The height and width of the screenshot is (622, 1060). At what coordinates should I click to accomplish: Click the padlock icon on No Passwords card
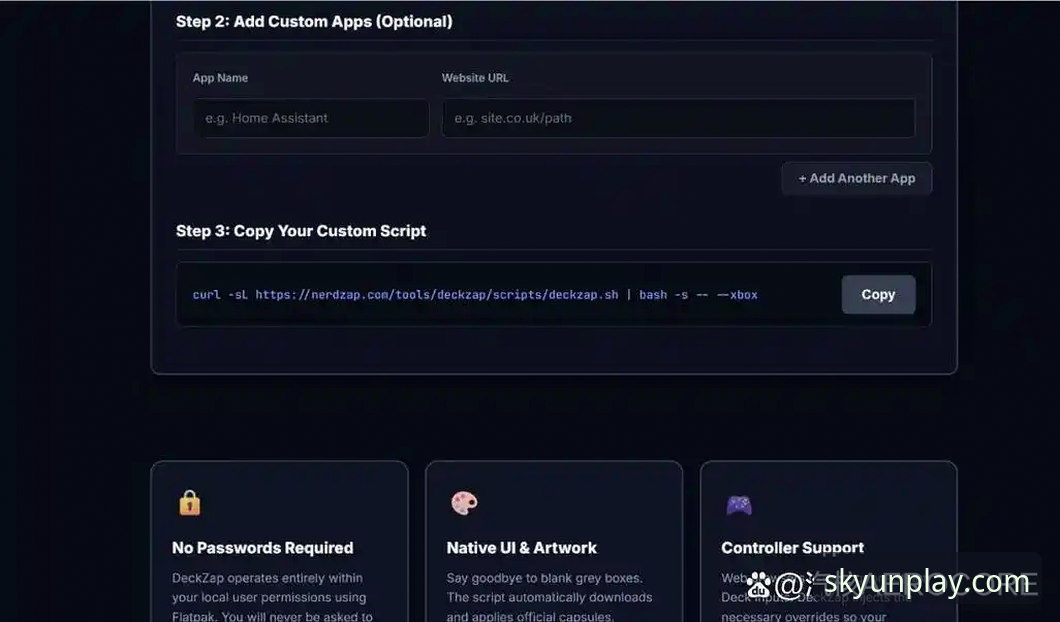(189, 503)
